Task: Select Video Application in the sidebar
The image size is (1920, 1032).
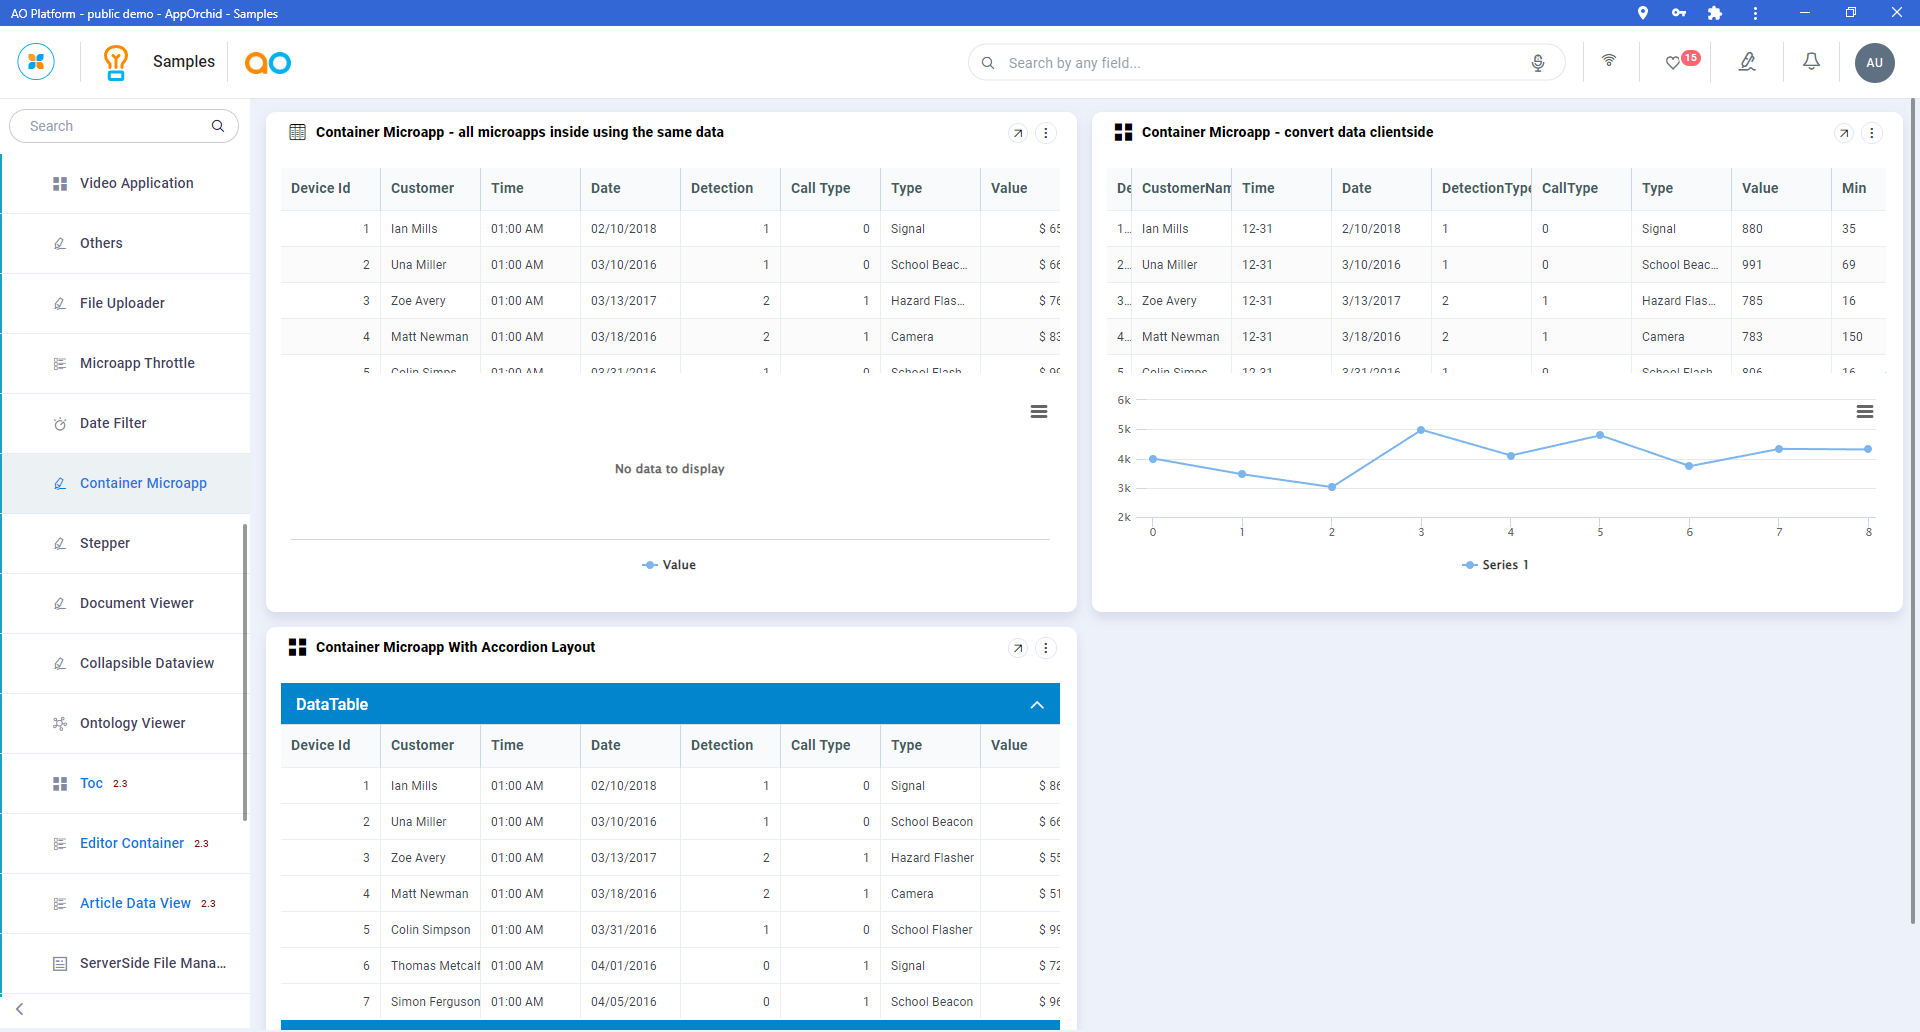Action: tap(136, 183)
